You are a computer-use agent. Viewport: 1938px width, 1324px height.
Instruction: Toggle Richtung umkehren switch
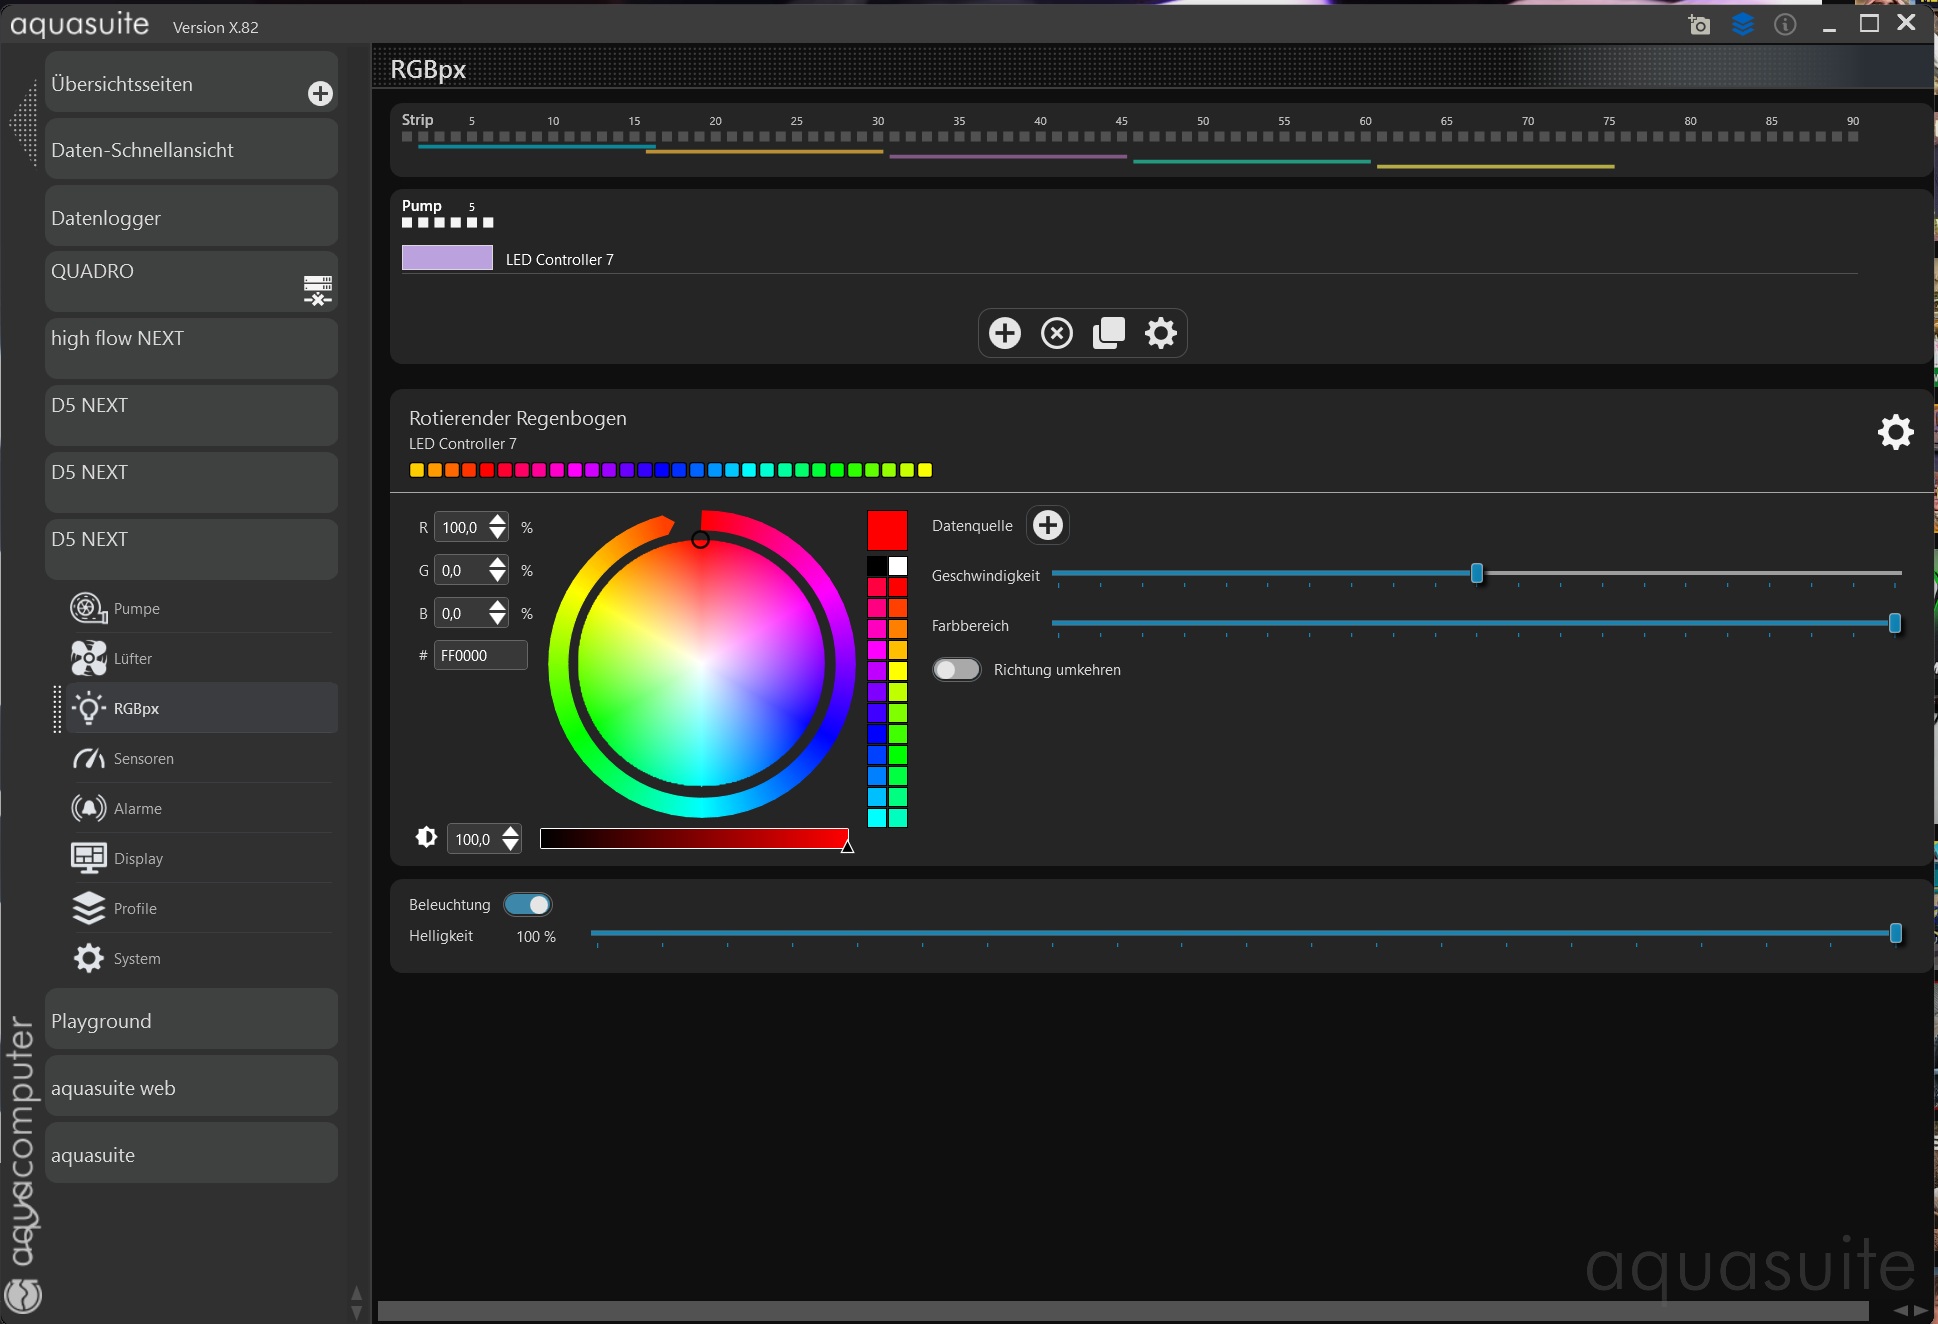pyautogui.click(x=957, y=670)
